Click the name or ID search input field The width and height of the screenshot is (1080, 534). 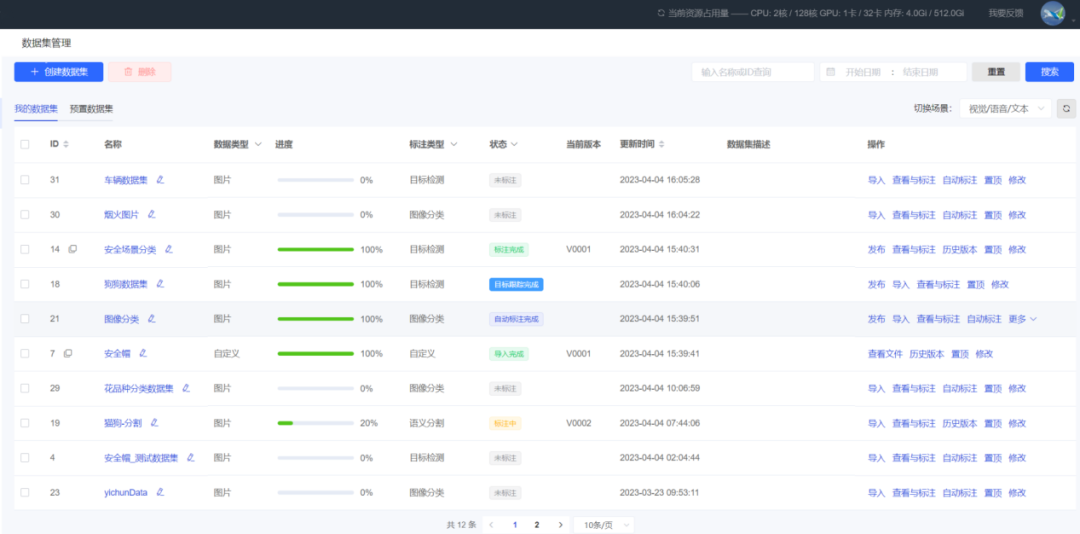[752, 72]
